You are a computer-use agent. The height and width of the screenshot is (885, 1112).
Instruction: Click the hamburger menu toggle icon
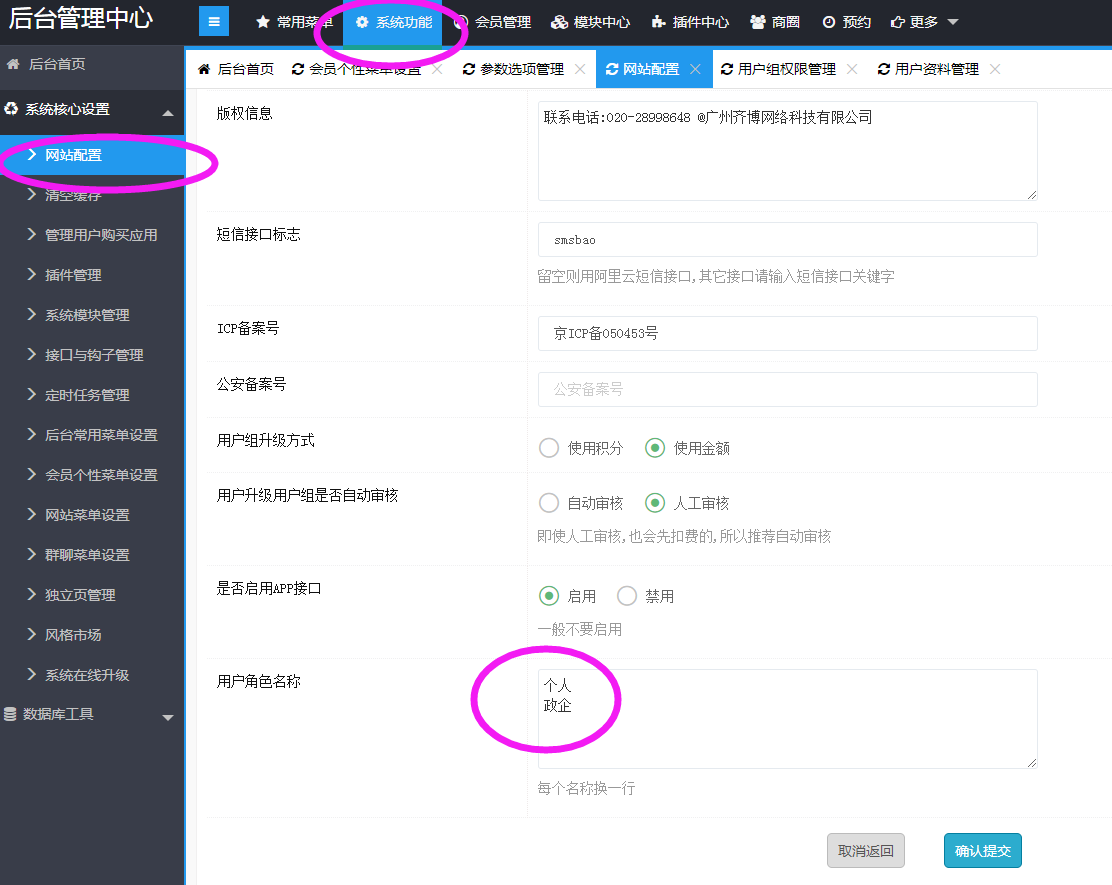pos(214,21)
